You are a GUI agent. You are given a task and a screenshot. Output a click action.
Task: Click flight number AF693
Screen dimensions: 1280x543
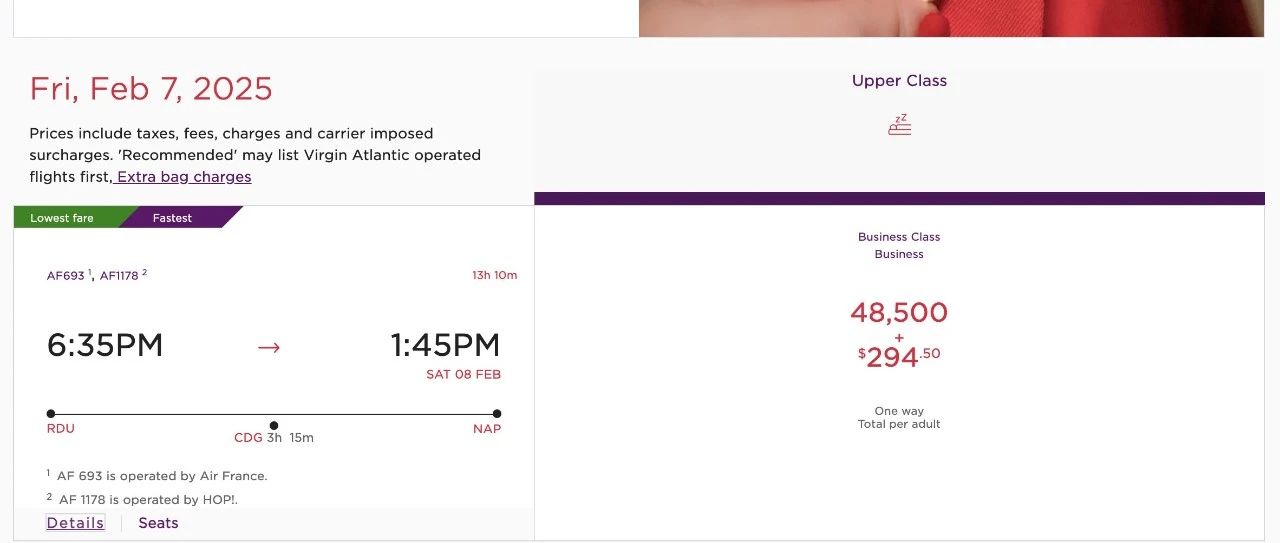pyautogui.click(x=66, y=276)
